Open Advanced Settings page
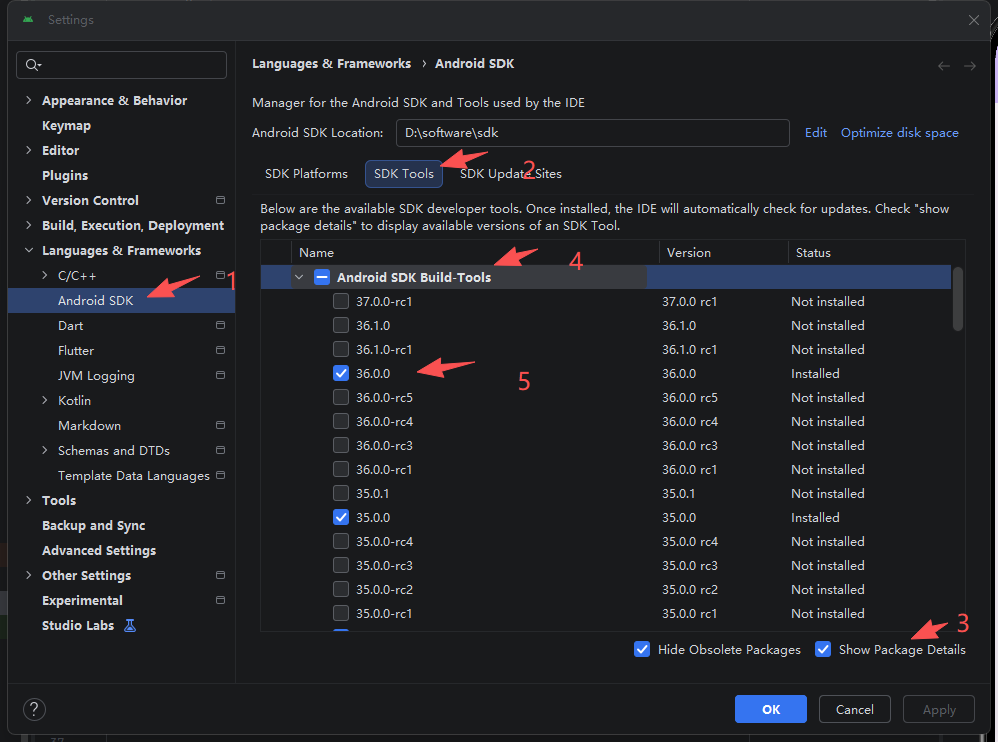This screenshot has width=998, height=742. pos(99,550)
